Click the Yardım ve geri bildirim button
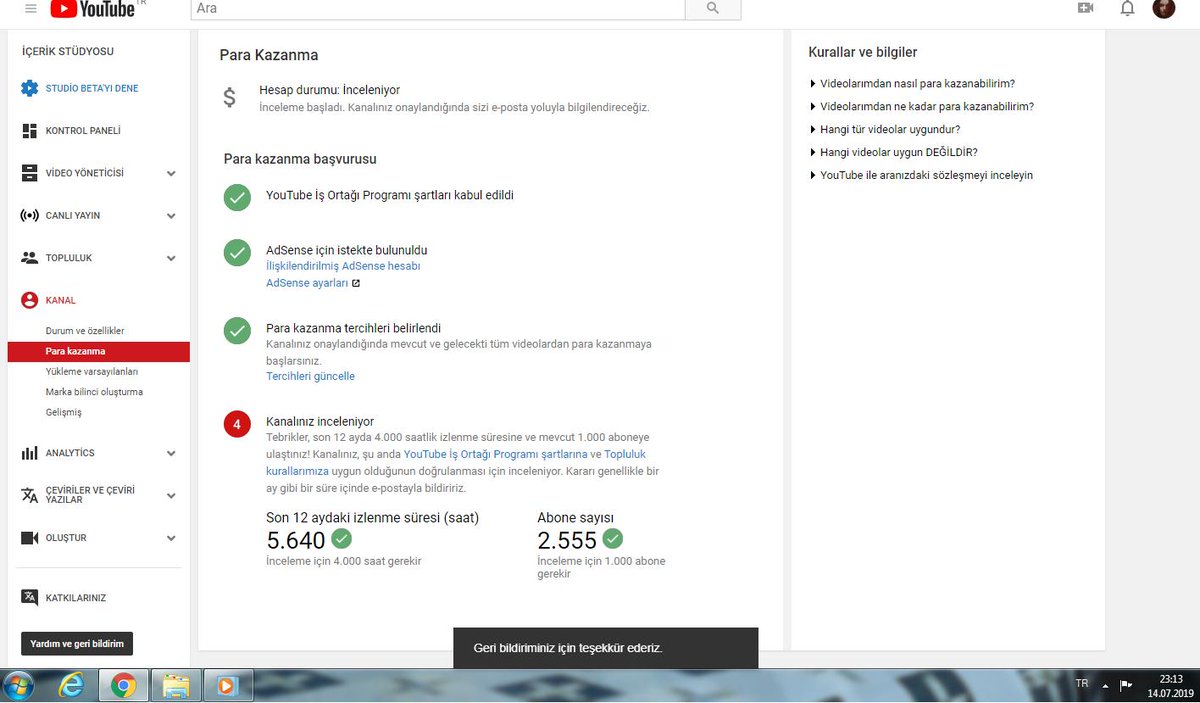This screenshot has width=1200, height=703. click(x=77, y=644)
